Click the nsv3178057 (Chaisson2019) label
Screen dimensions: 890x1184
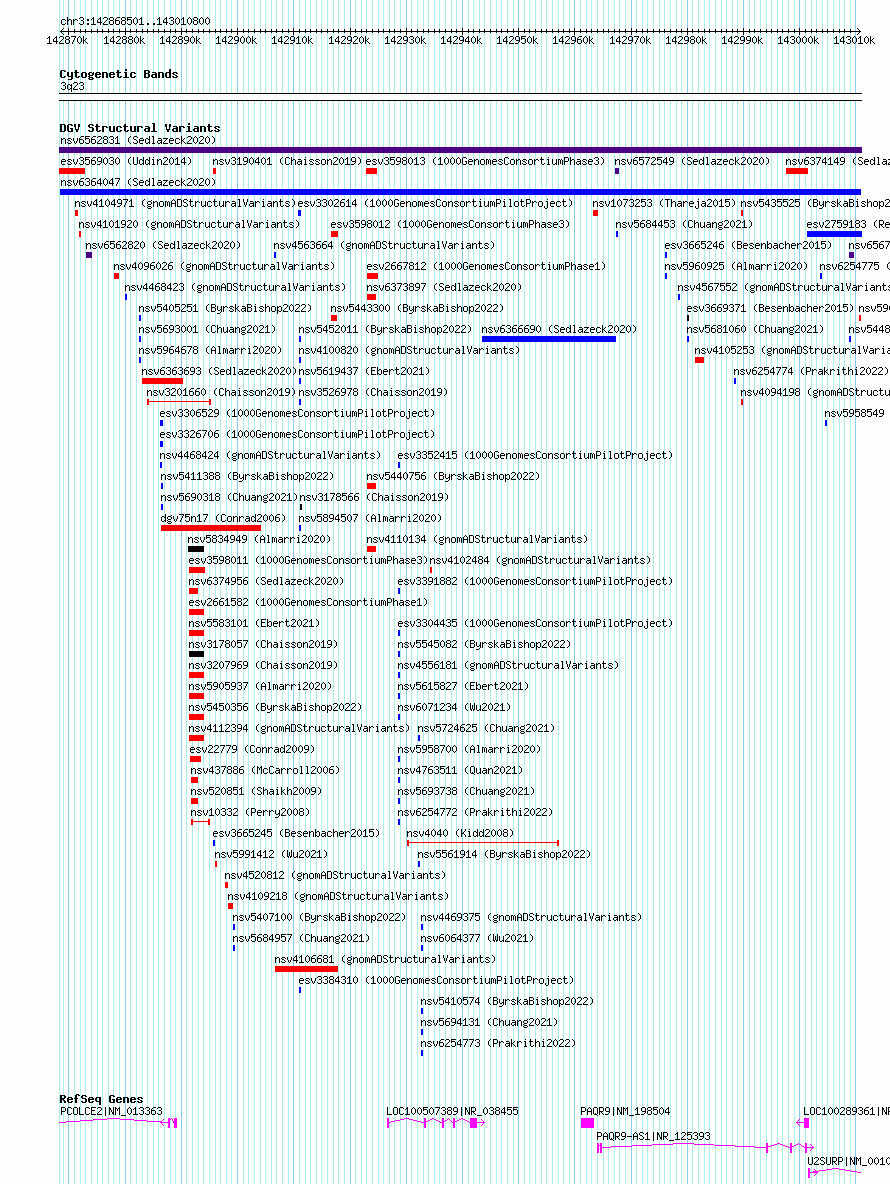[x=263, y=644]
